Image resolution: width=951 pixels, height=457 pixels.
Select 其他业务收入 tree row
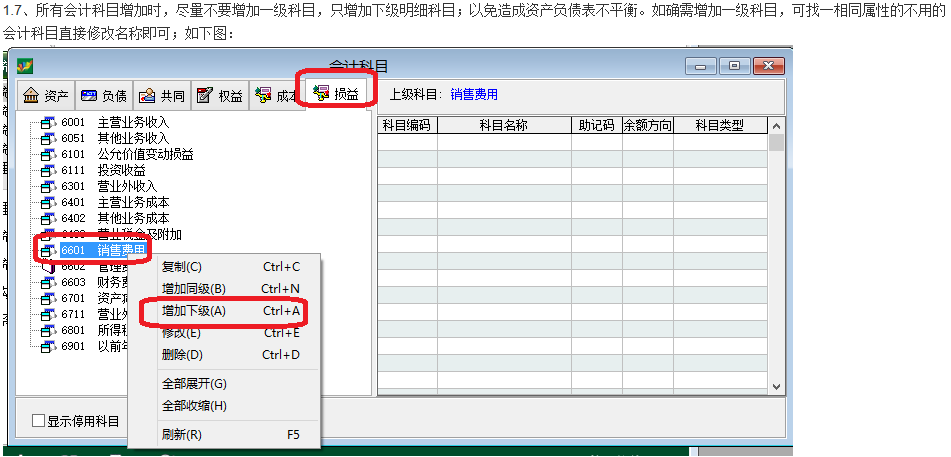pos(115,138)
